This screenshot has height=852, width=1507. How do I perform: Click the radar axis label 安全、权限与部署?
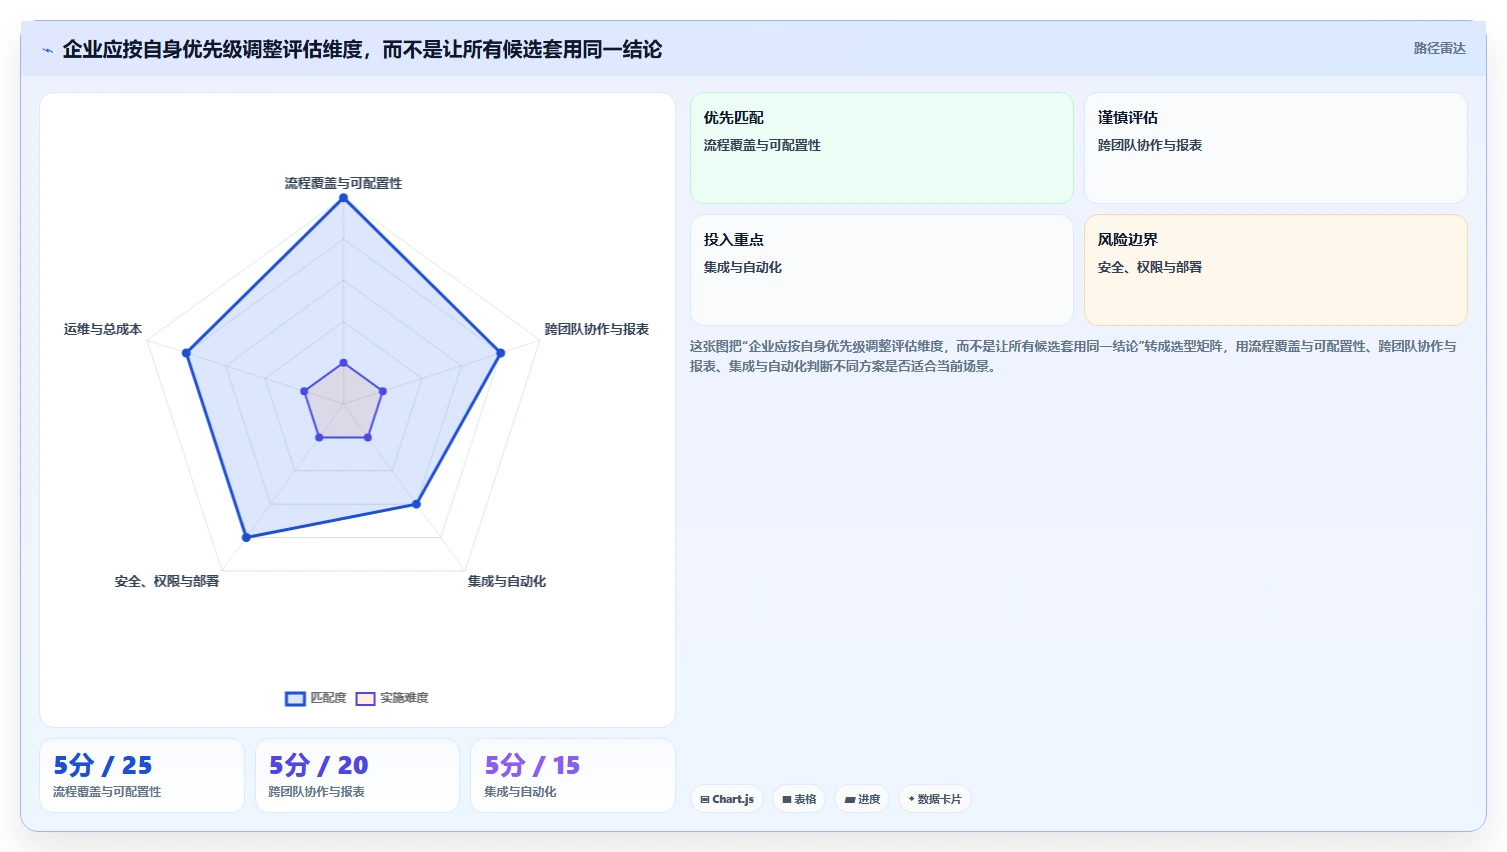tap(167, 581)
